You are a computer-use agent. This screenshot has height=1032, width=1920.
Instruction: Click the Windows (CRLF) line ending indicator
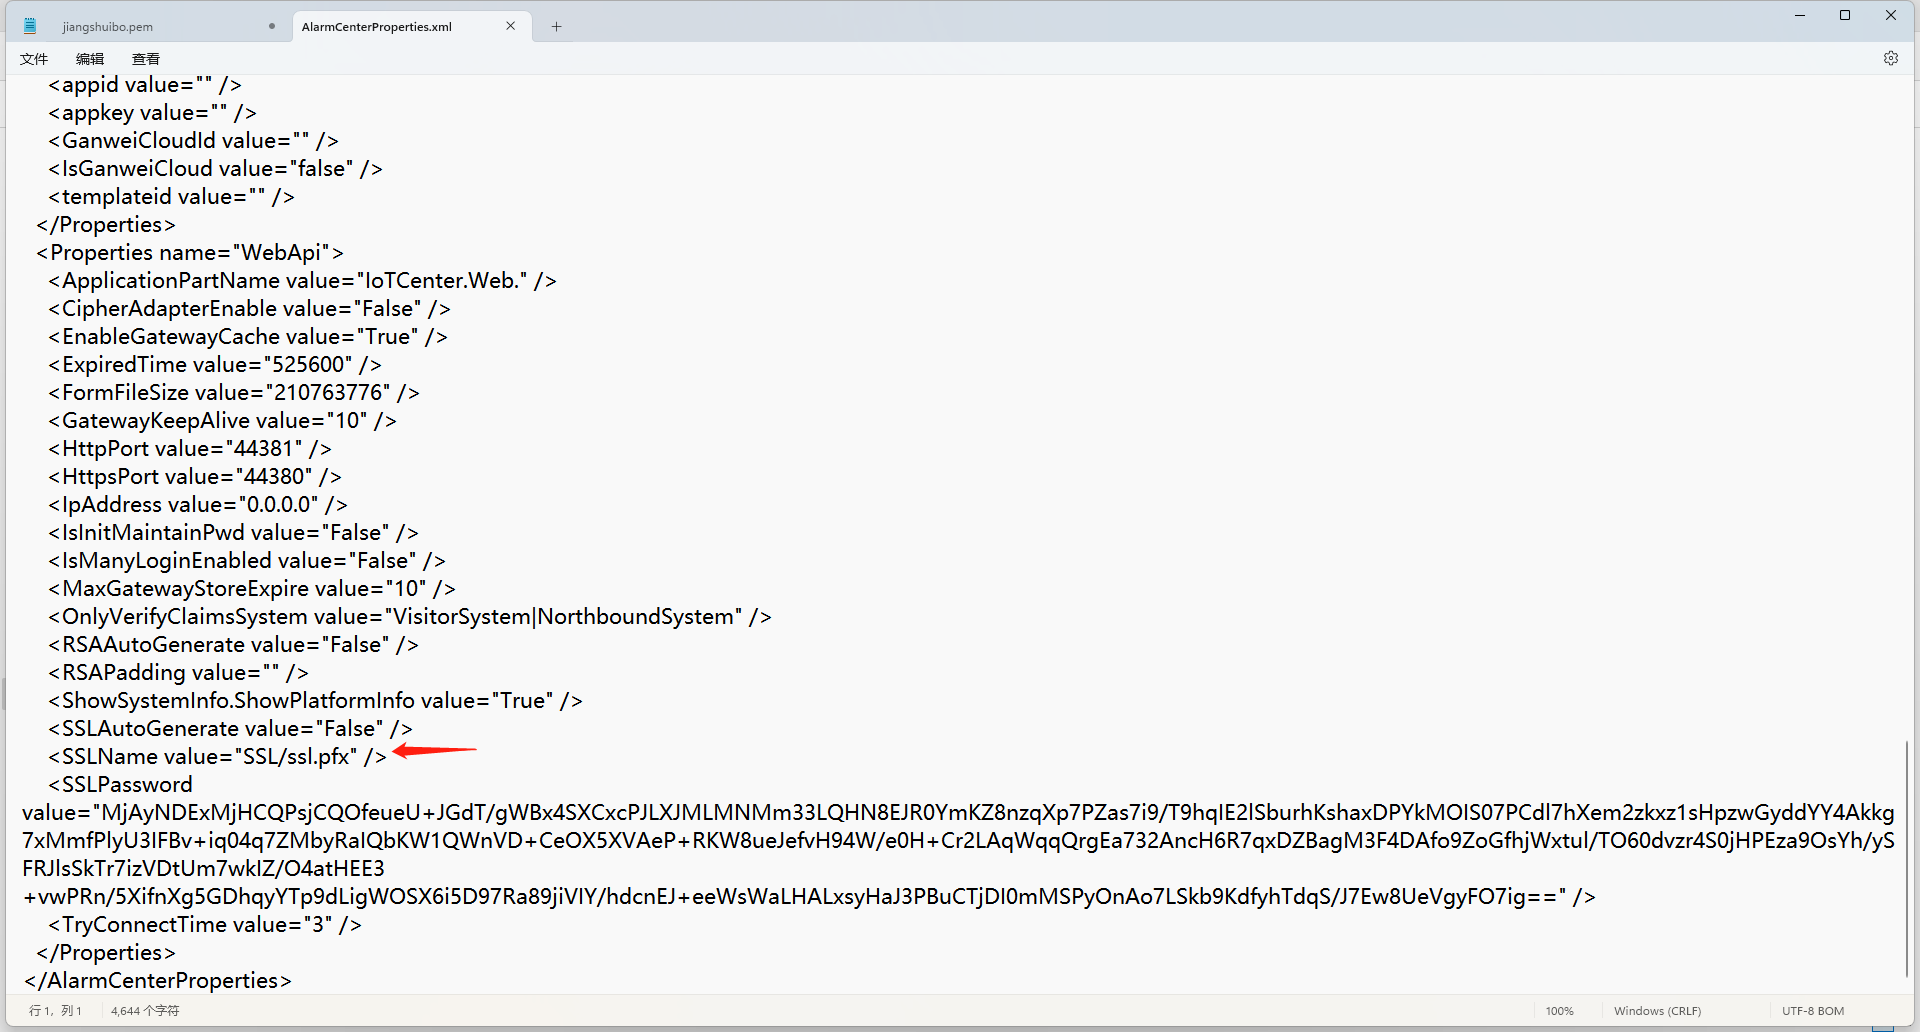pos(1657,1011)
